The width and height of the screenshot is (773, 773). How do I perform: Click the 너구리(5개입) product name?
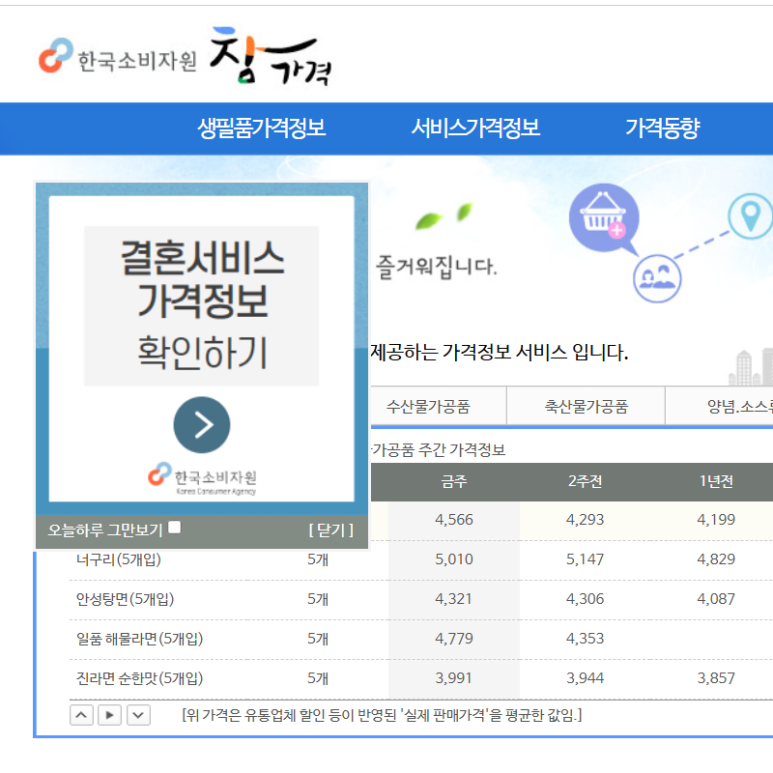(x=118, y=560)
